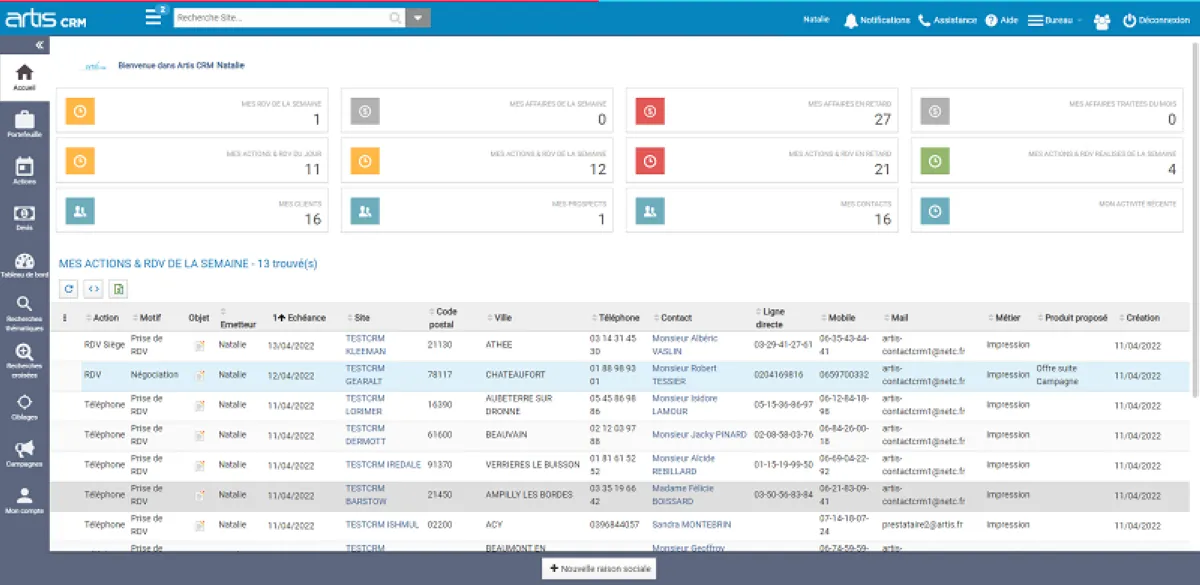Screen dimensions: 1200x585
Task: Open the Mes affaires en retard tile
Action: (762, 111)
